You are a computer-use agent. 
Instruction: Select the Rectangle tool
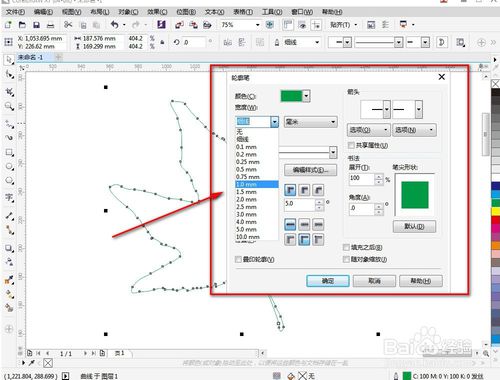click(9, 152)
